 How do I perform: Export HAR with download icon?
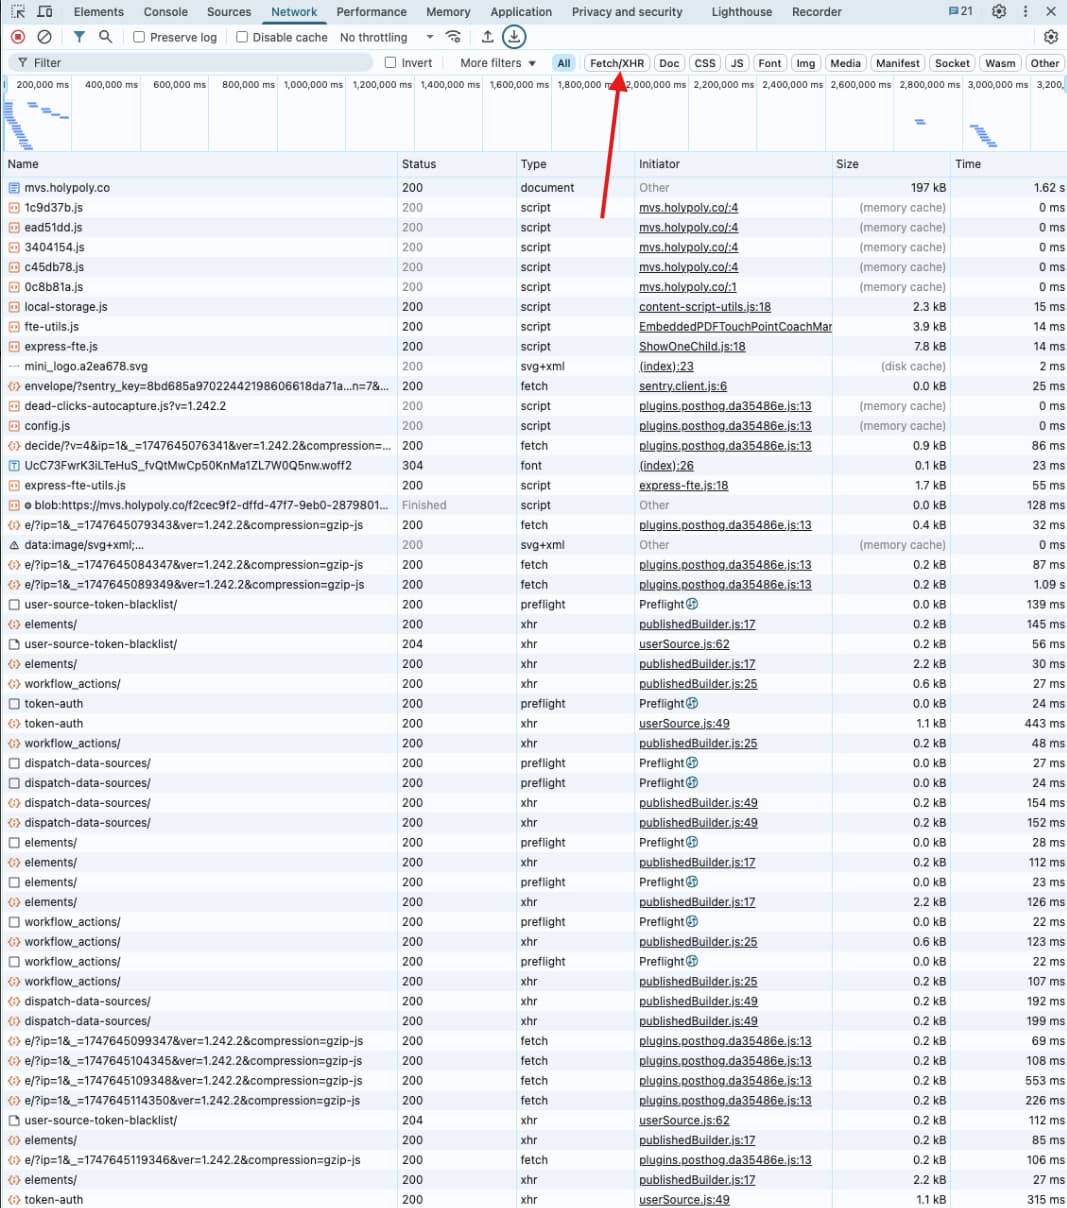click(513, 37)
